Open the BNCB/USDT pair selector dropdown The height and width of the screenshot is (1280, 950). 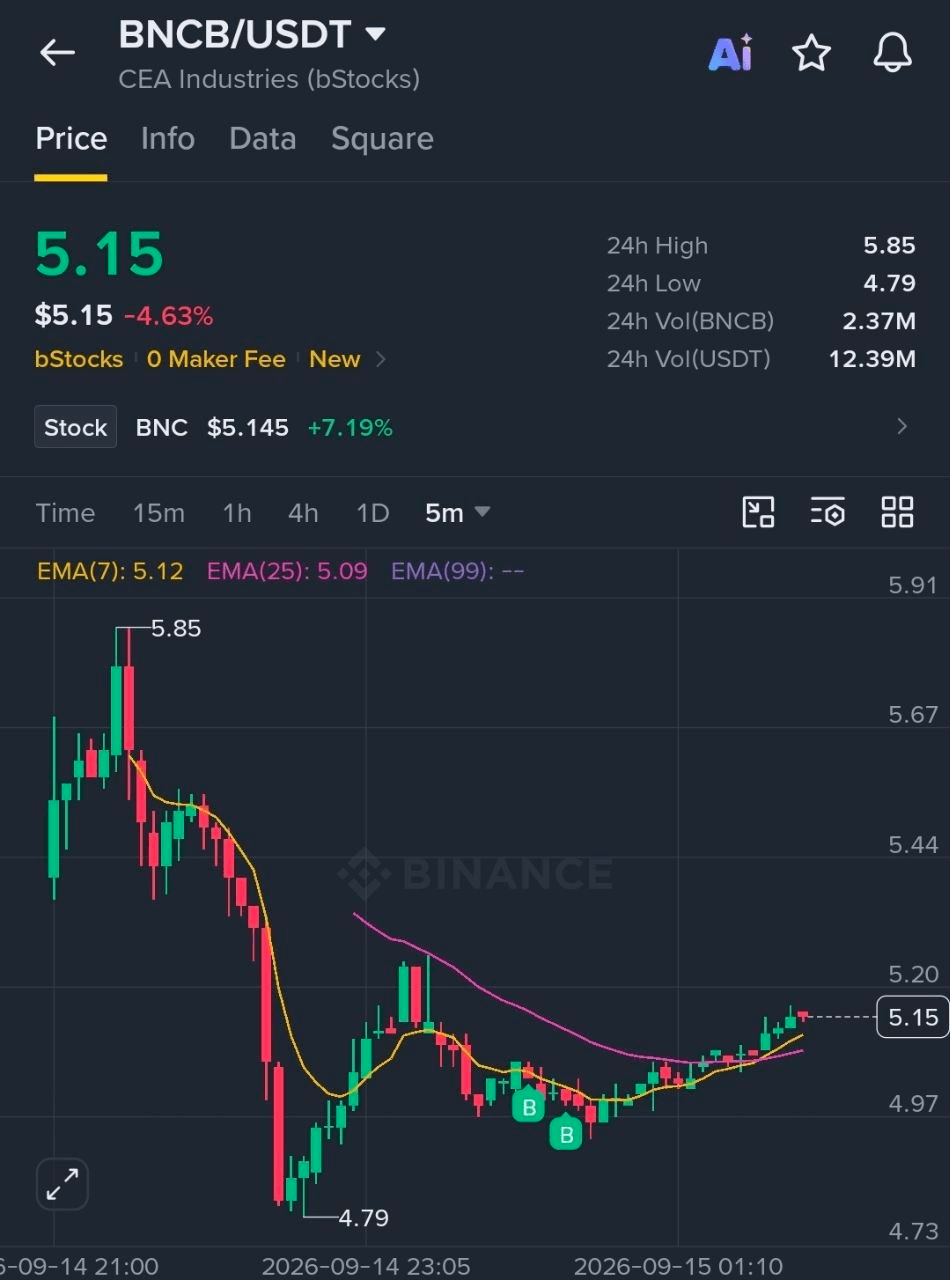point(252,34)
